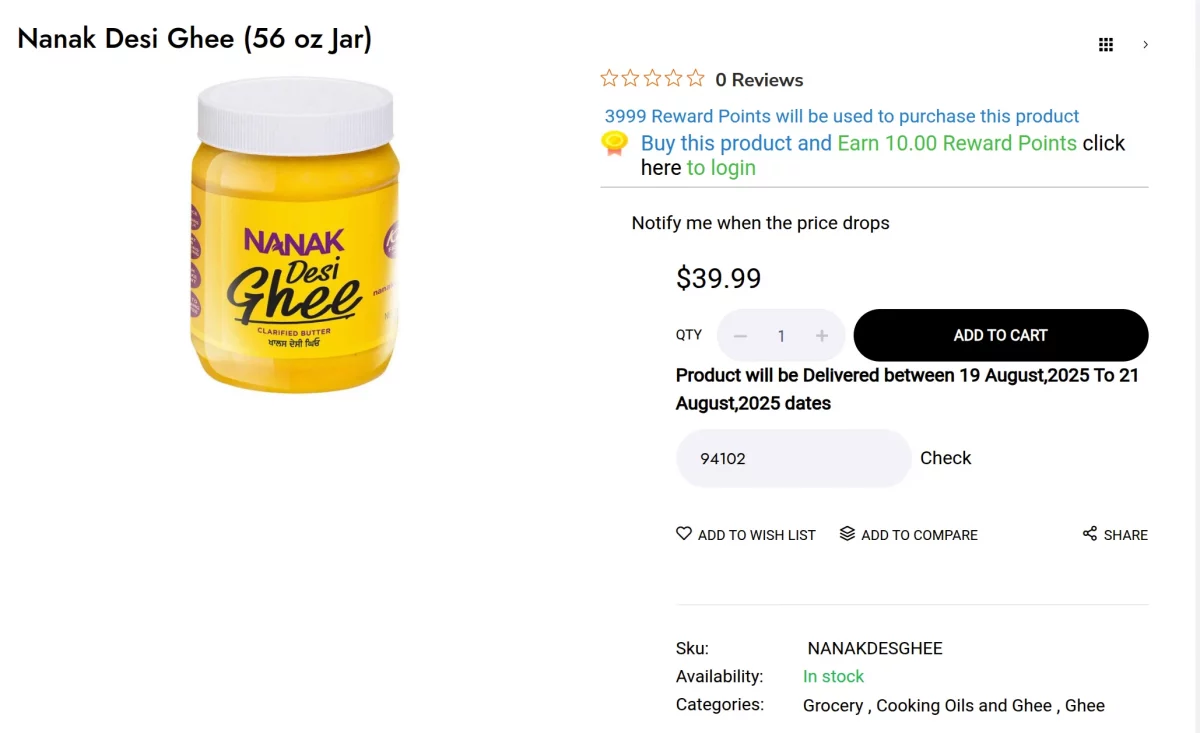This screenshot has width=1200, height=733.
Task: Click the reward points medal icon
Action: [x=614, y=144]
